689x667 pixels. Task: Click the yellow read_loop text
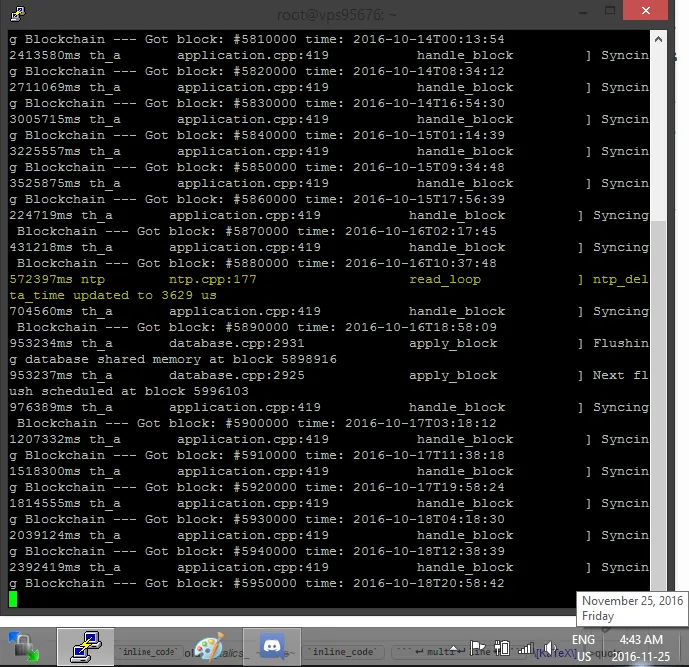tap(445, 279)
